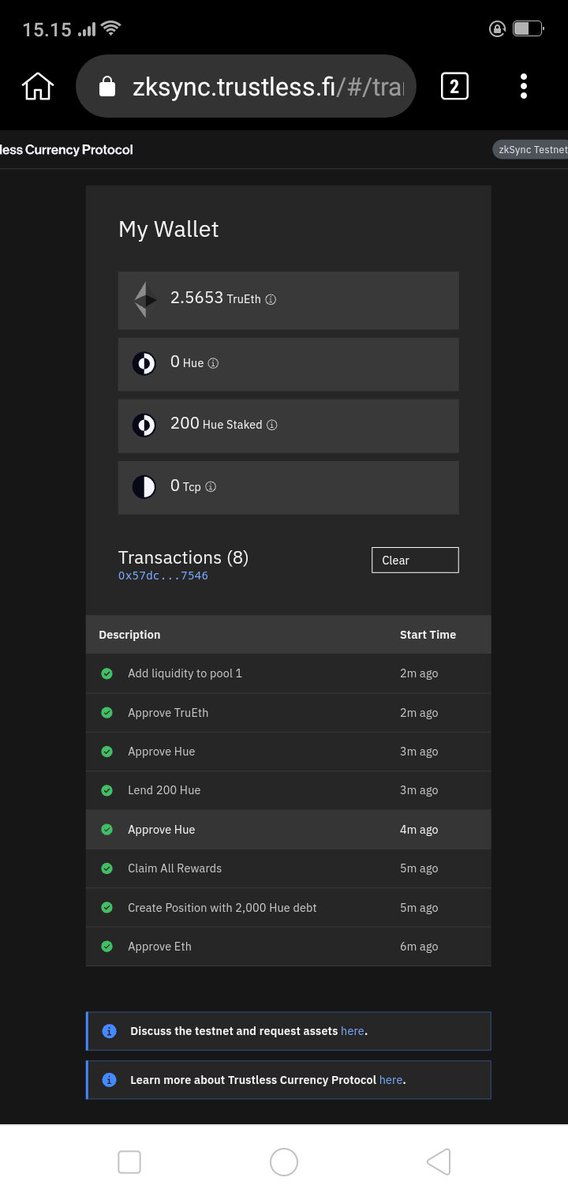The width and height of the screenshot is (568, 1200).
Task: Show info icon next to 0 Hue
Action: coord(213,364)
